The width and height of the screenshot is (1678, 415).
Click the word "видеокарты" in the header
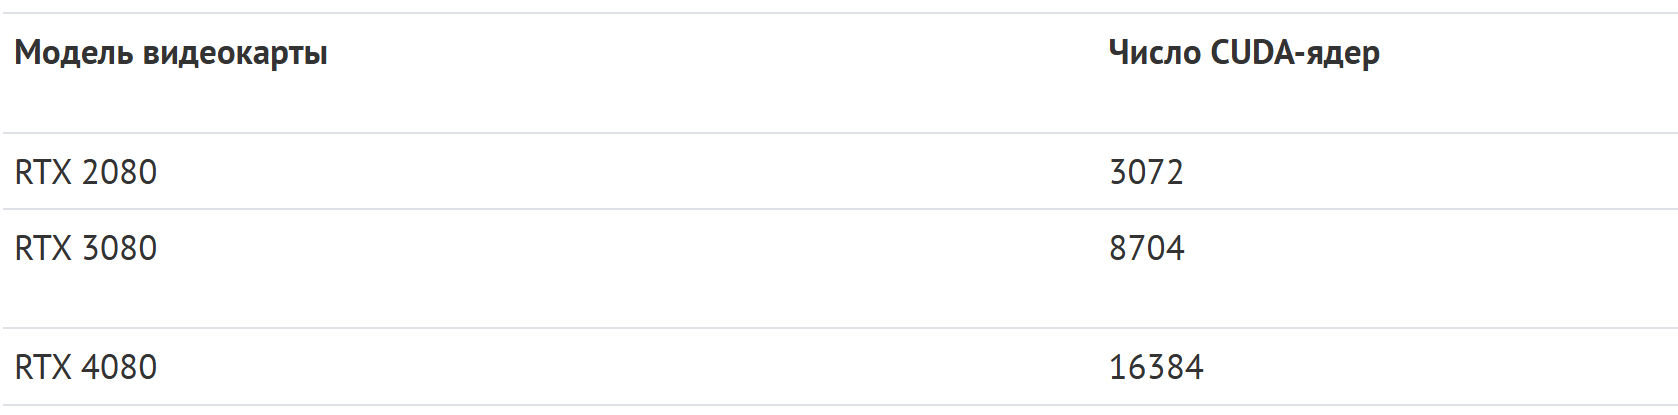235,53
